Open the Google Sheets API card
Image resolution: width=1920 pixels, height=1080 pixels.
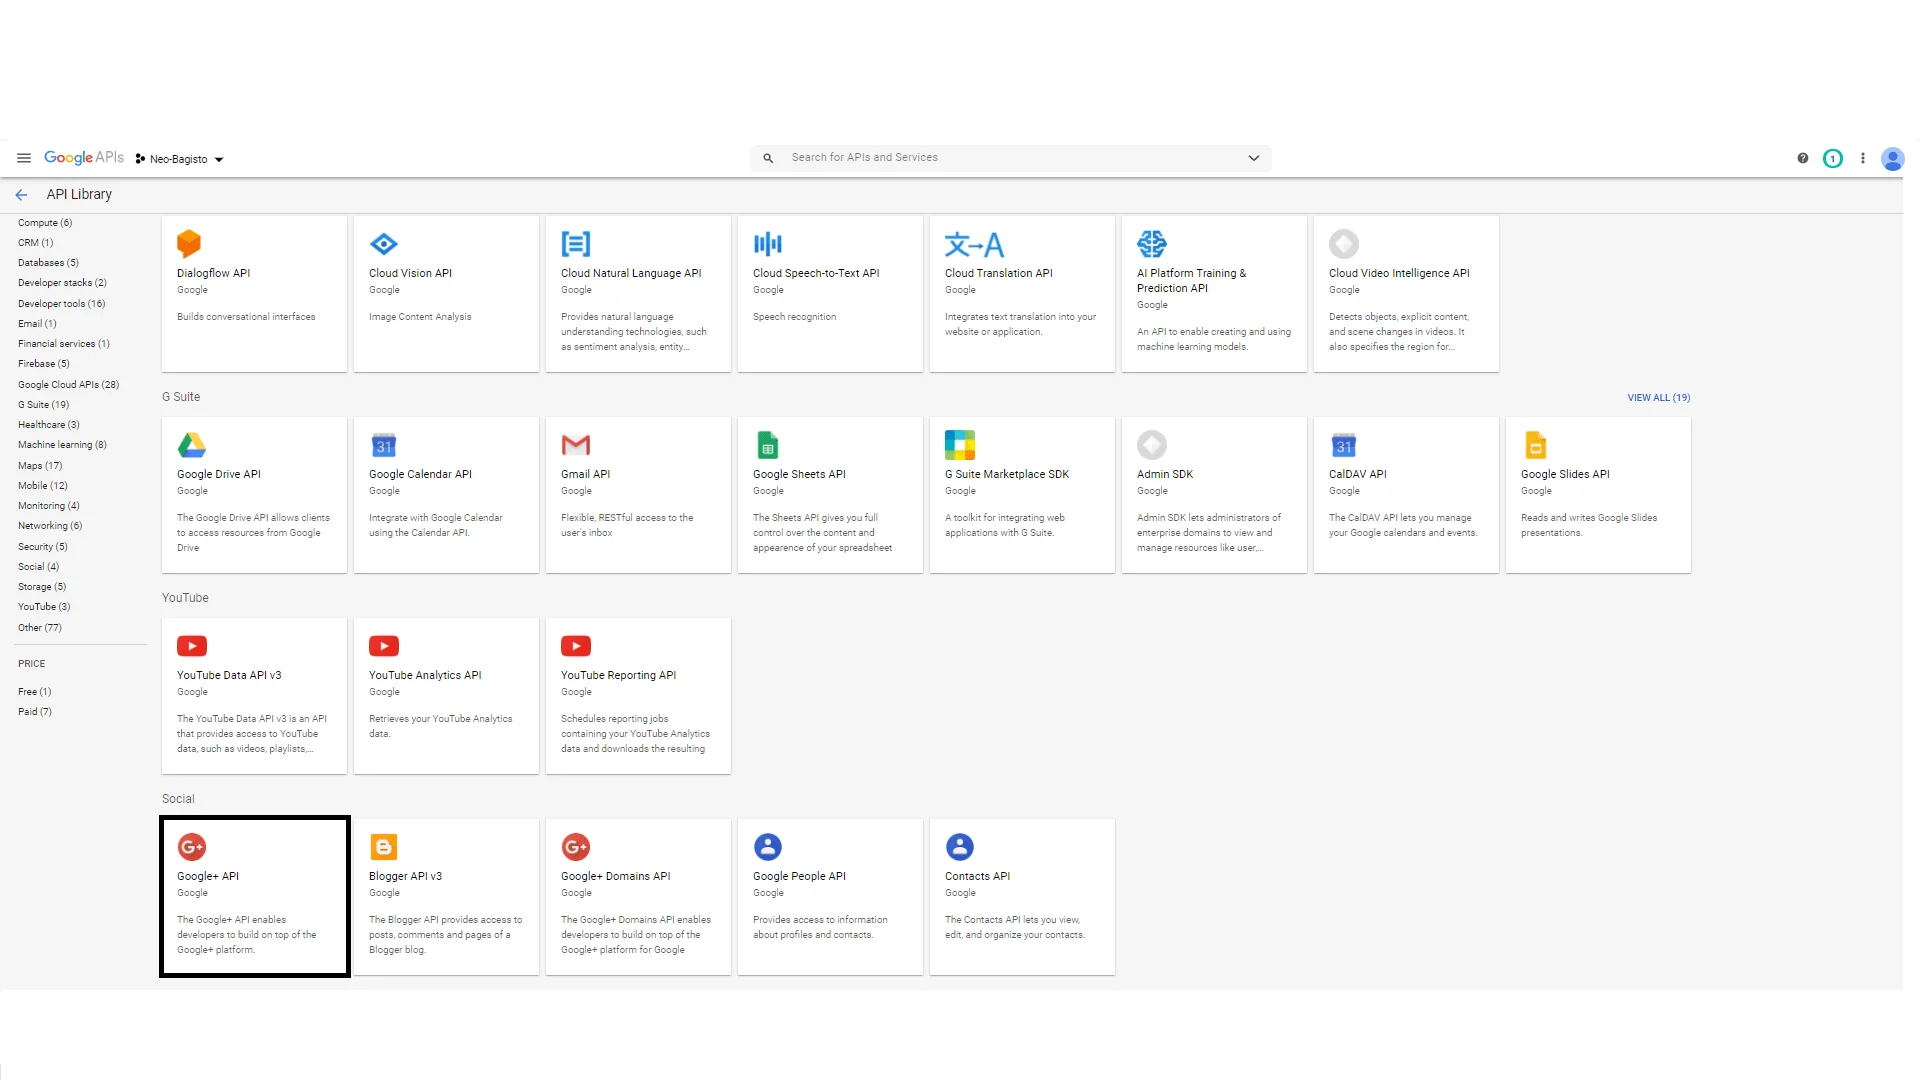pyautogui.click(x=830, y=495)
